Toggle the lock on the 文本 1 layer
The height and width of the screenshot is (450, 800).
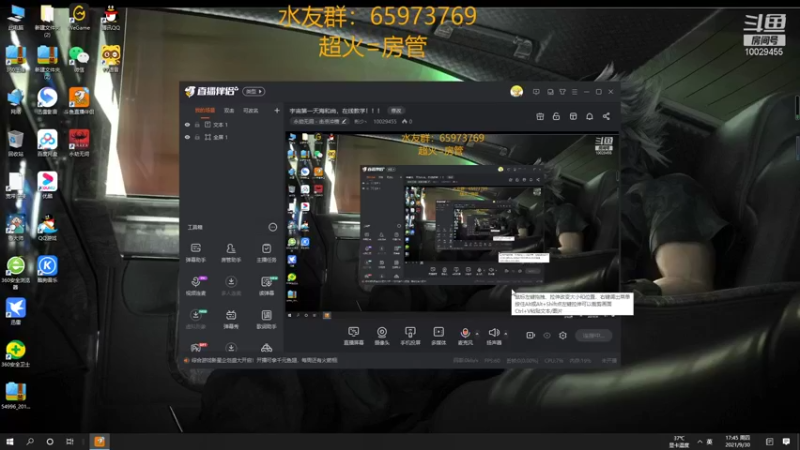pyautogui.click(x=197, y=124)
